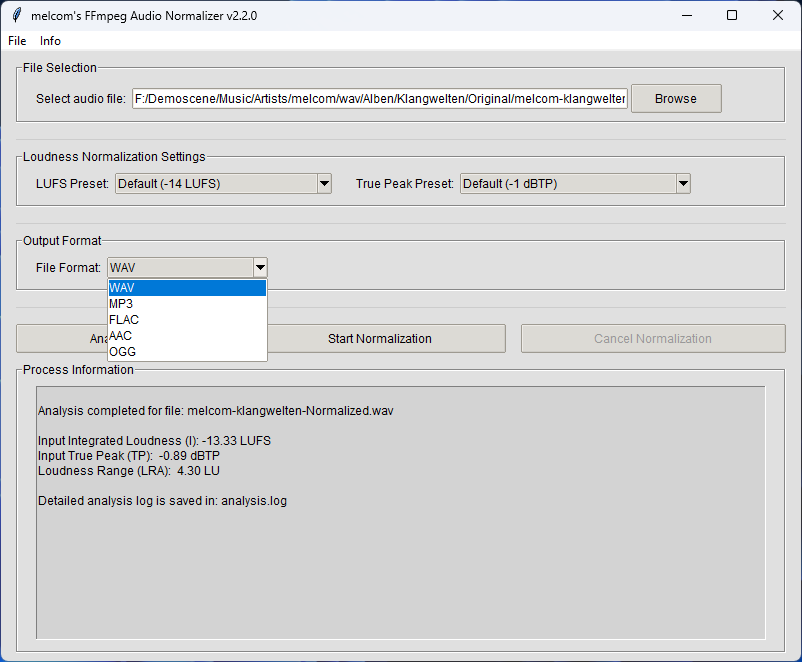The image size is (802, 662).
Task: Pick FLAC in the format list
Action: 186,320
